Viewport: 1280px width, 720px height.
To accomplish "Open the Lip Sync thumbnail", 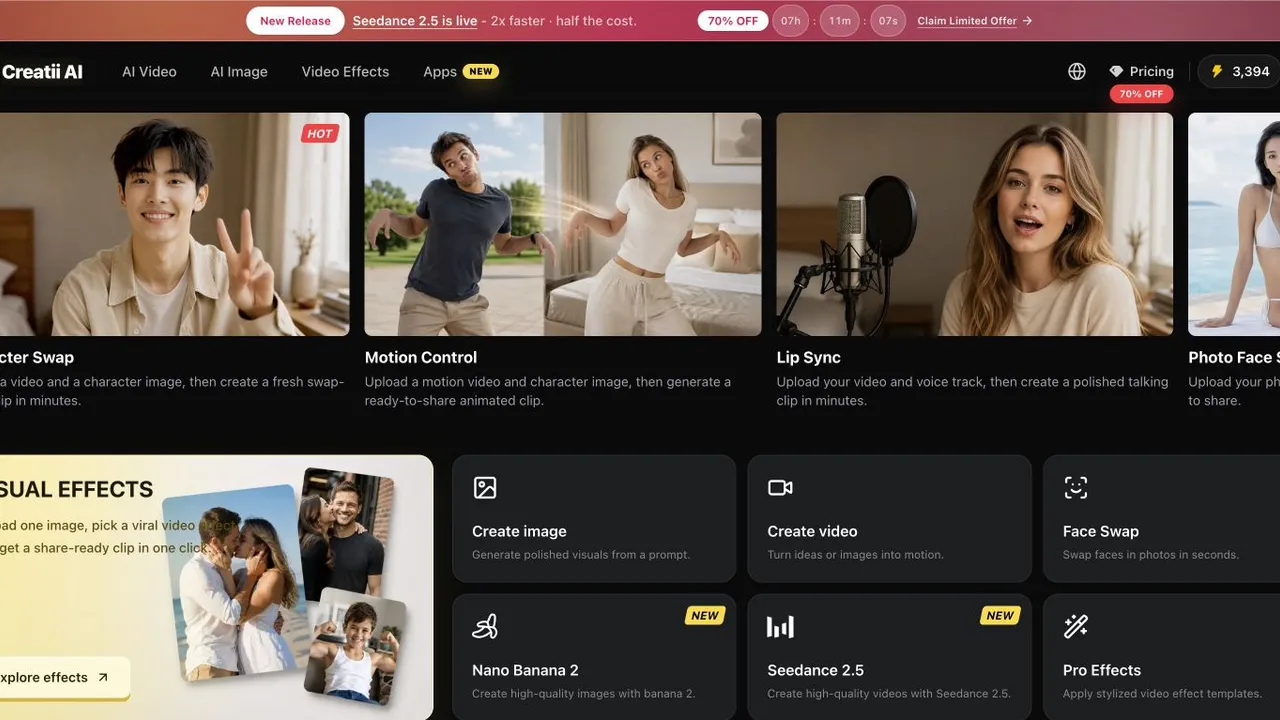I will (x=975, y=224).
